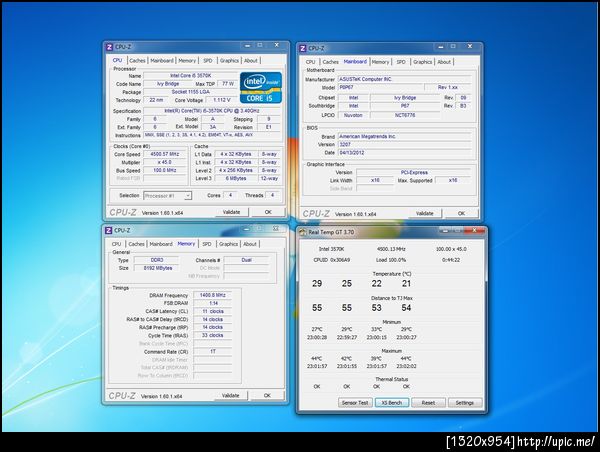
Task: Select Mainboard tab in the Memory window
Action: (161, 244)
